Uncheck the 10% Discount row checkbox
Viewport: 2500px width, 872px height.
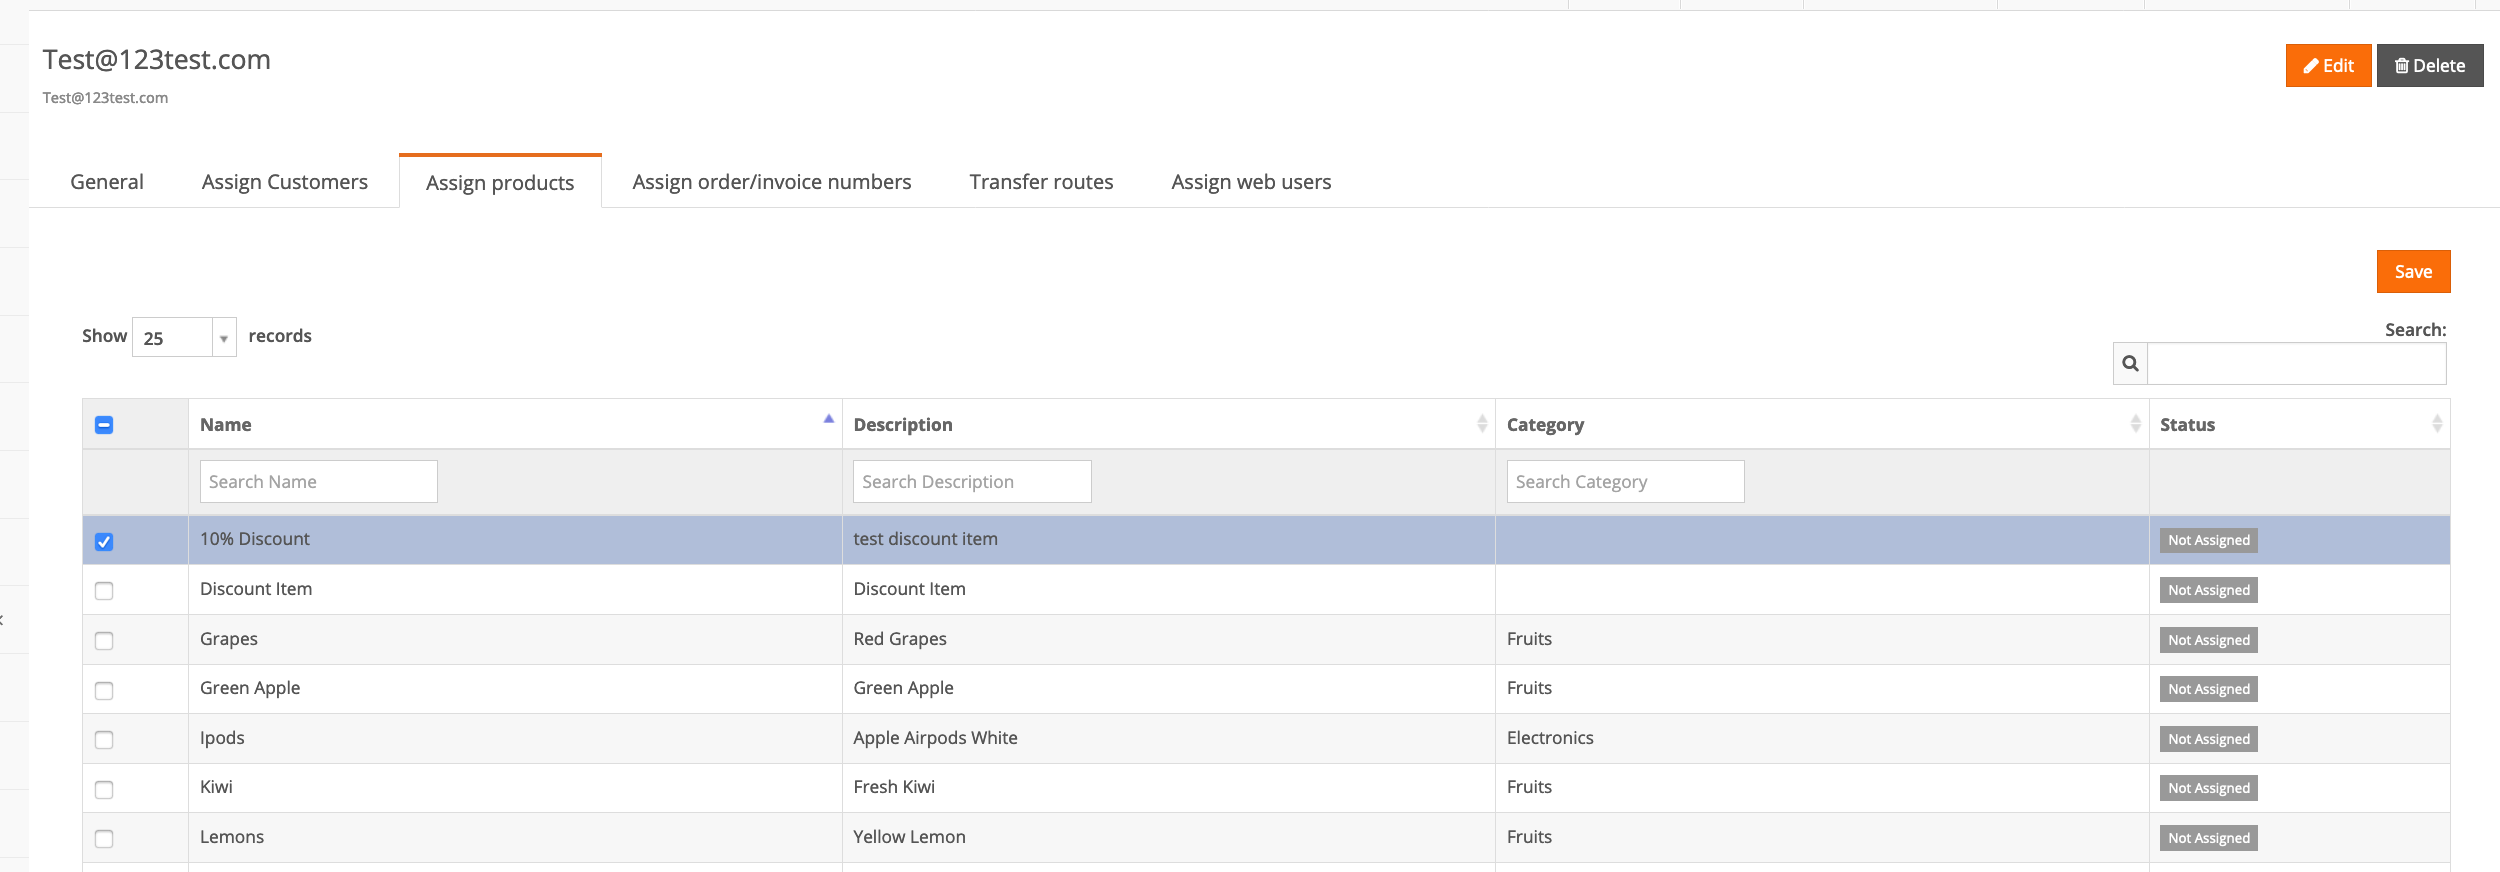click(104, 541)
